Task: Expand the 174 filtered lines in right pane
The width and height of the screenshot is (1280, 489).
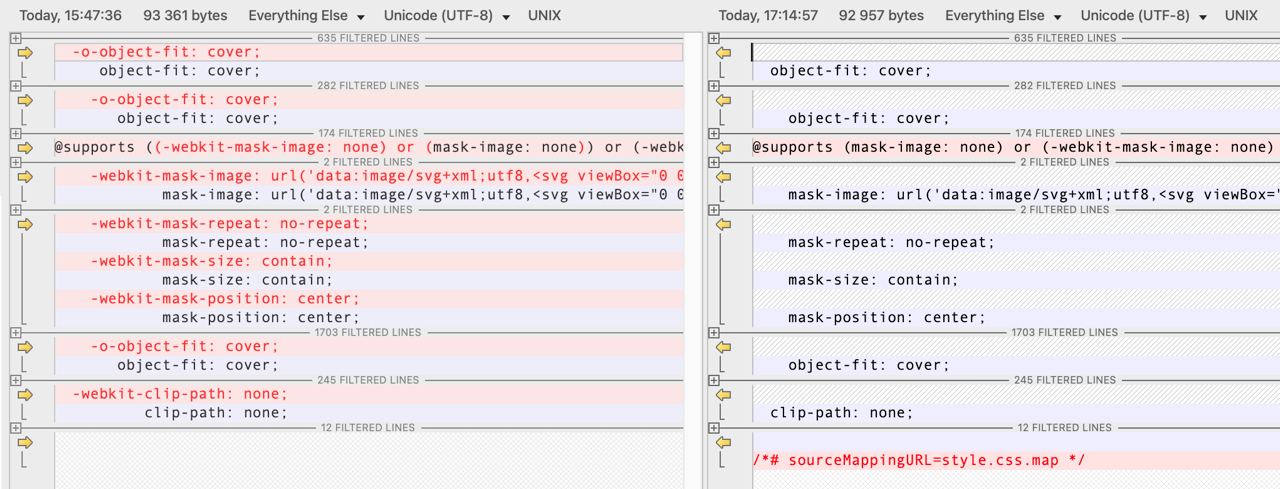Action: coord(713,133)
